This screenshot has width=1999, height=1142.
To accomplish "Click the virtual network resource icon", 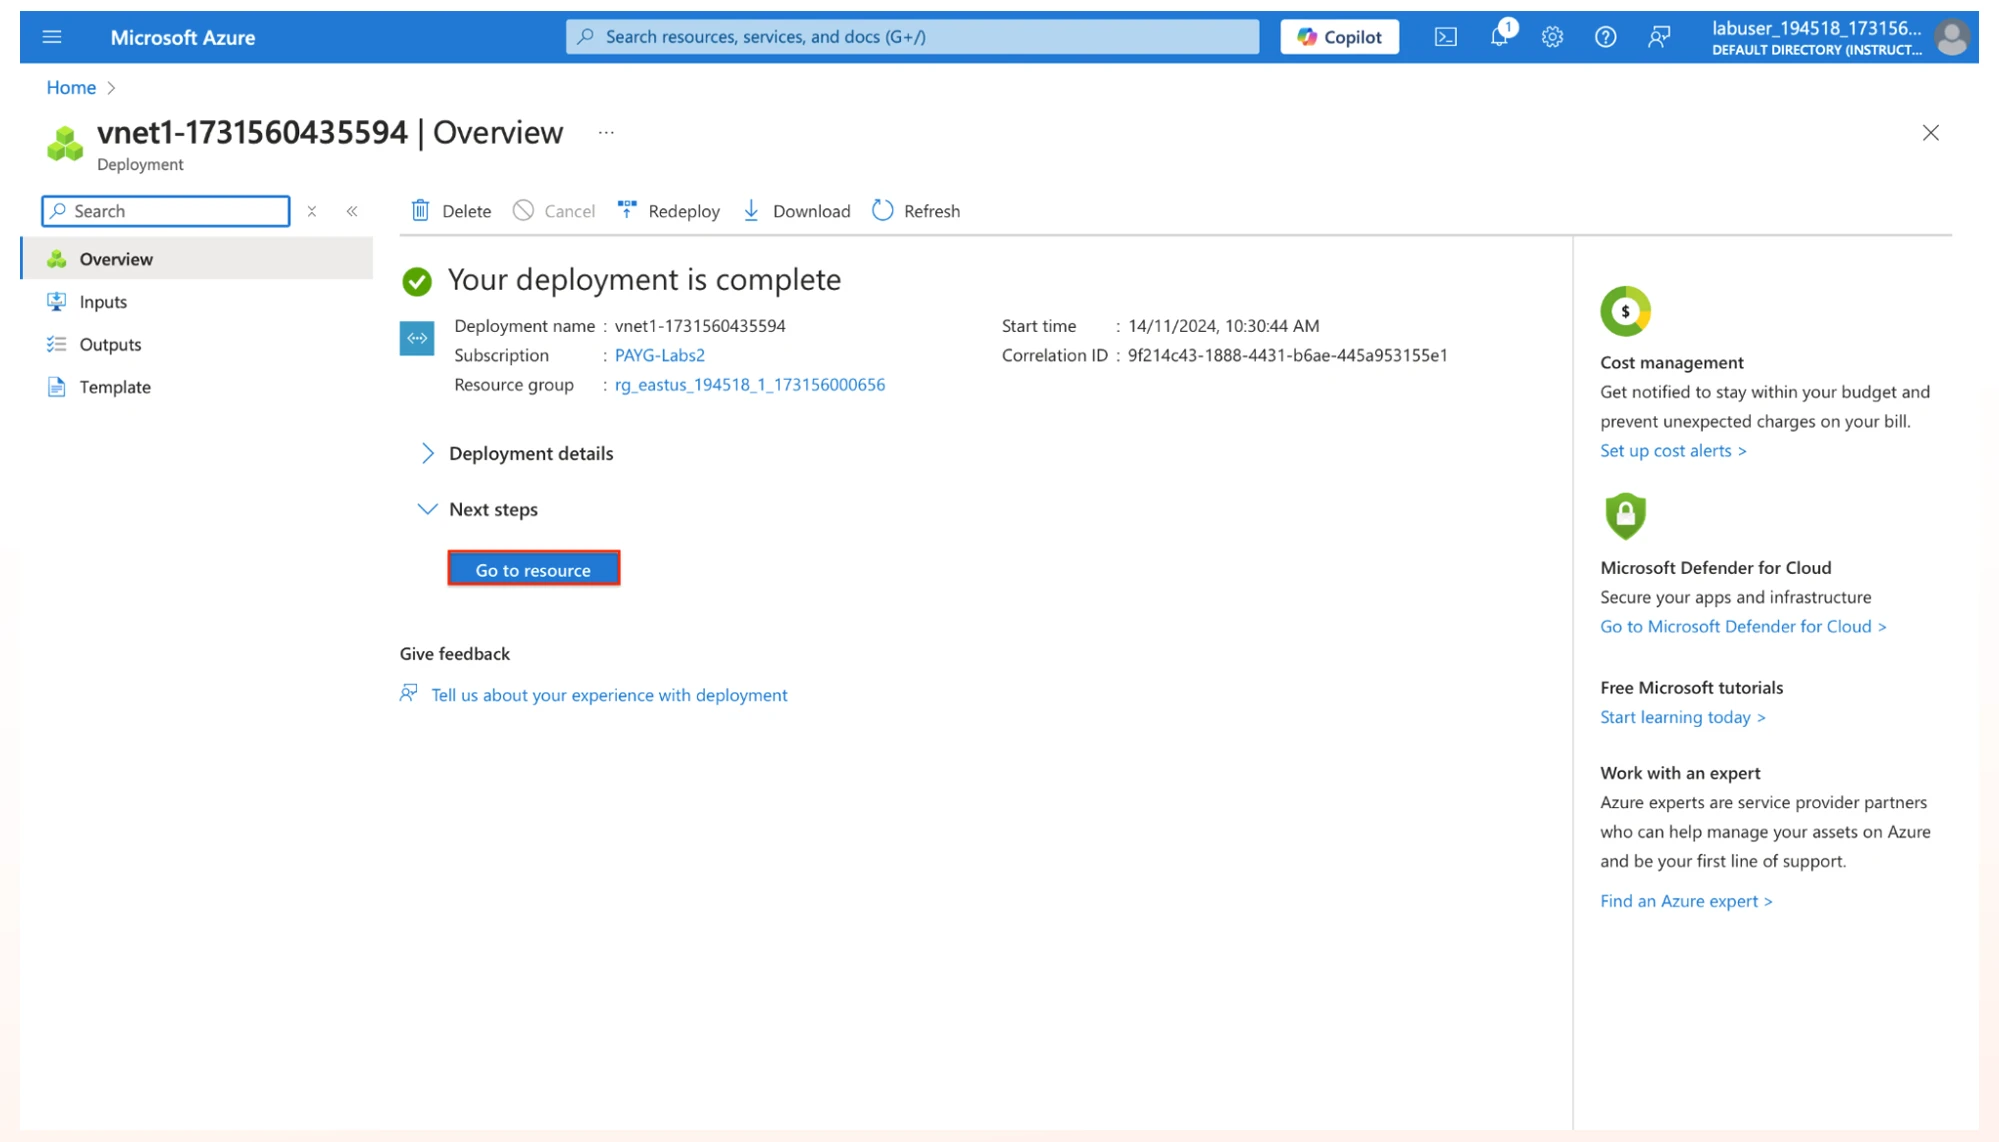I will tap(417, 338).
